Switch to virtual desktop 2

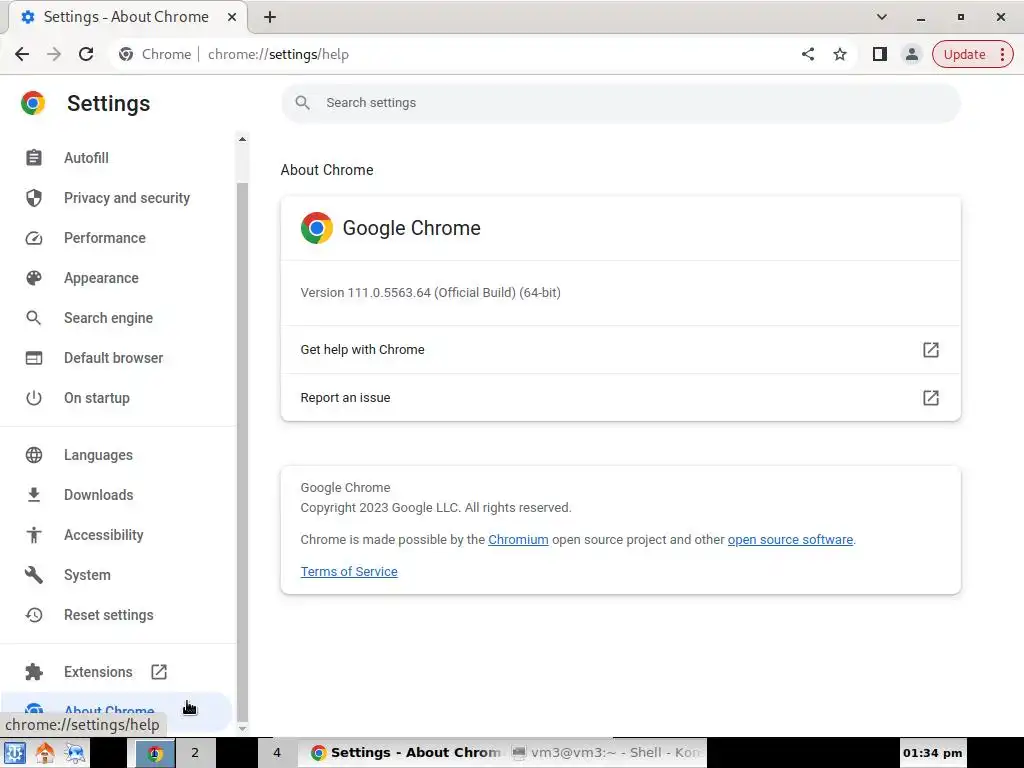point(195,752)
